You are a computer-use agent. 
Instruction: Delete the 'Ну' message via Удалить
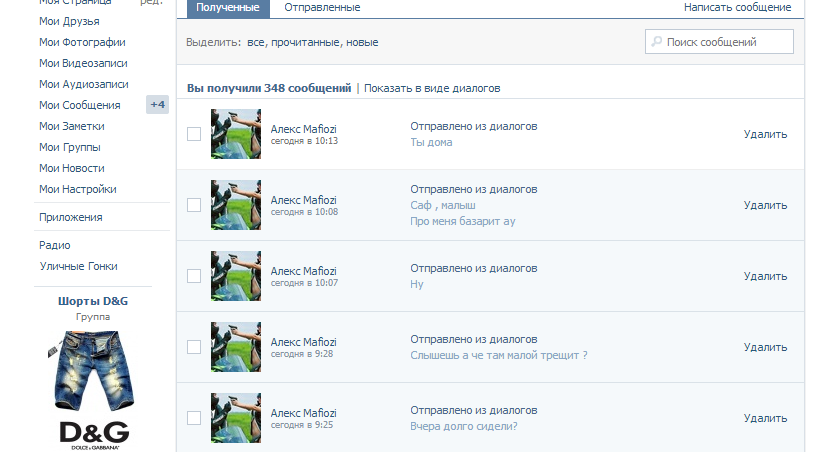765,276
